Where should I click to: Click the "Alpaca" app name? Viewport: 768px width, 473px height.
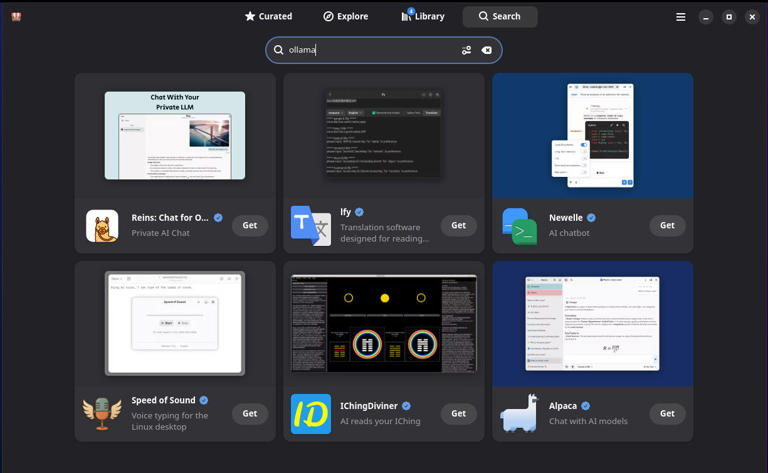pos(563,406)
